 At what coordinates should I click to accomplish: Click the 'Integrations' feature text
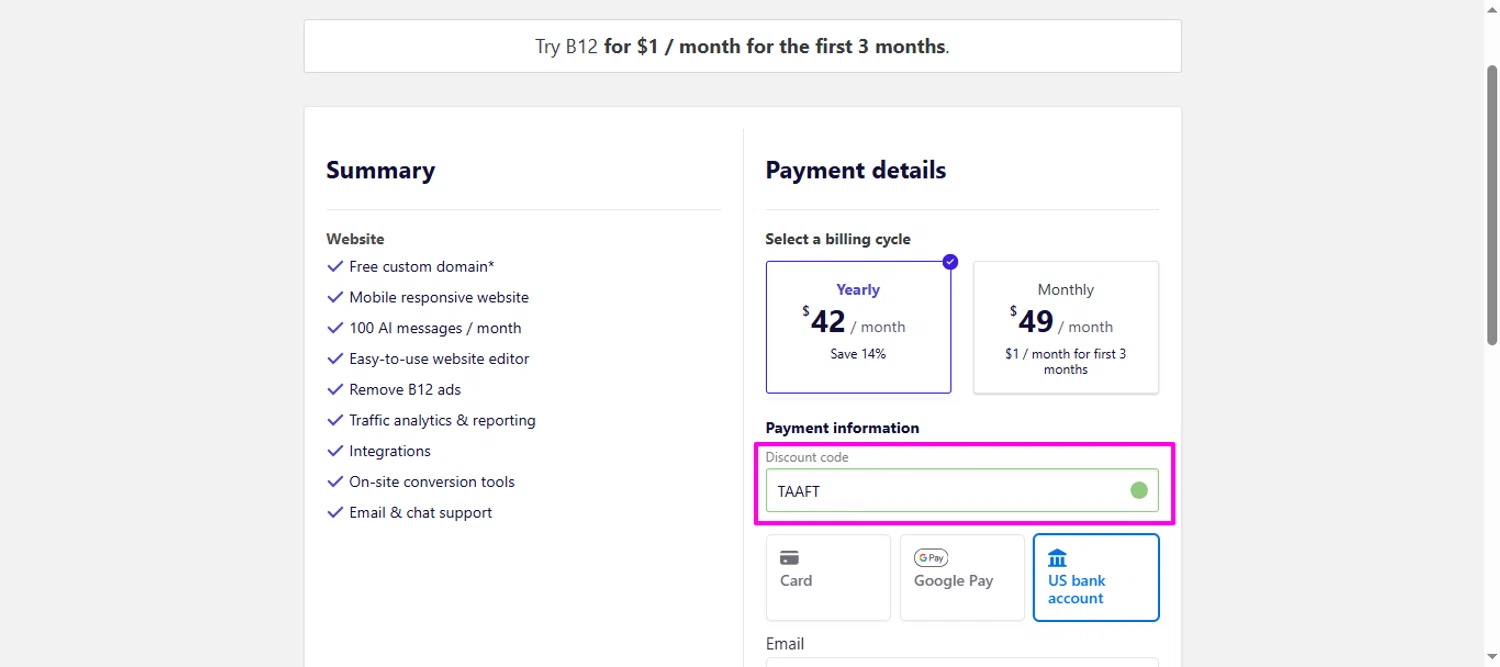point(390,451)
